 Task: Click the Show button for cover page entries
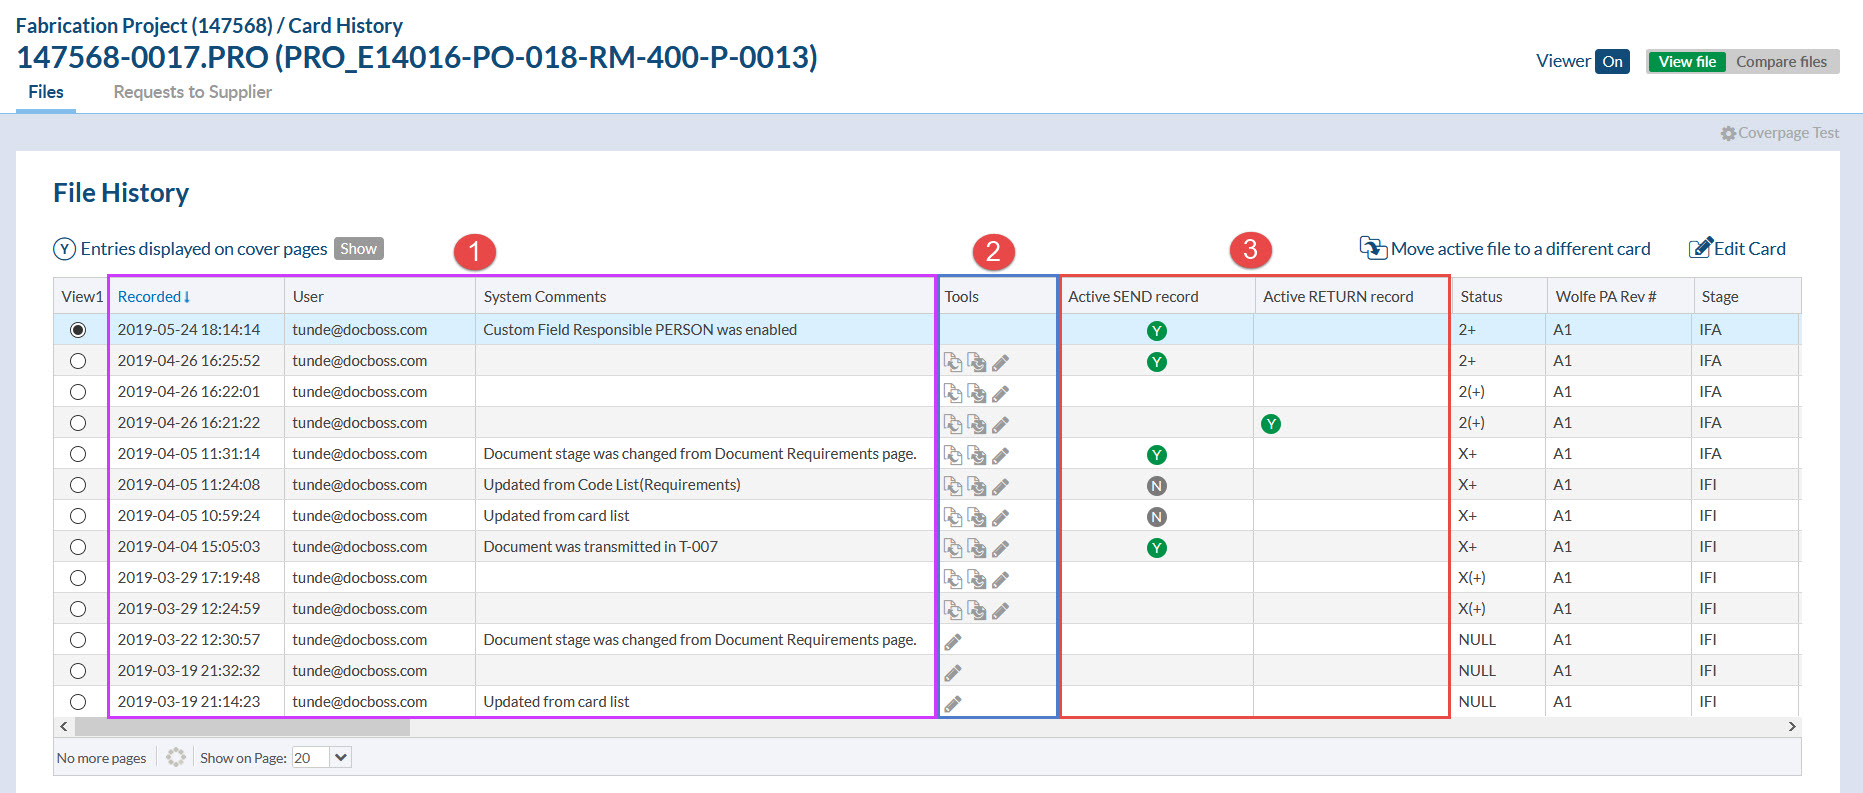359,248
